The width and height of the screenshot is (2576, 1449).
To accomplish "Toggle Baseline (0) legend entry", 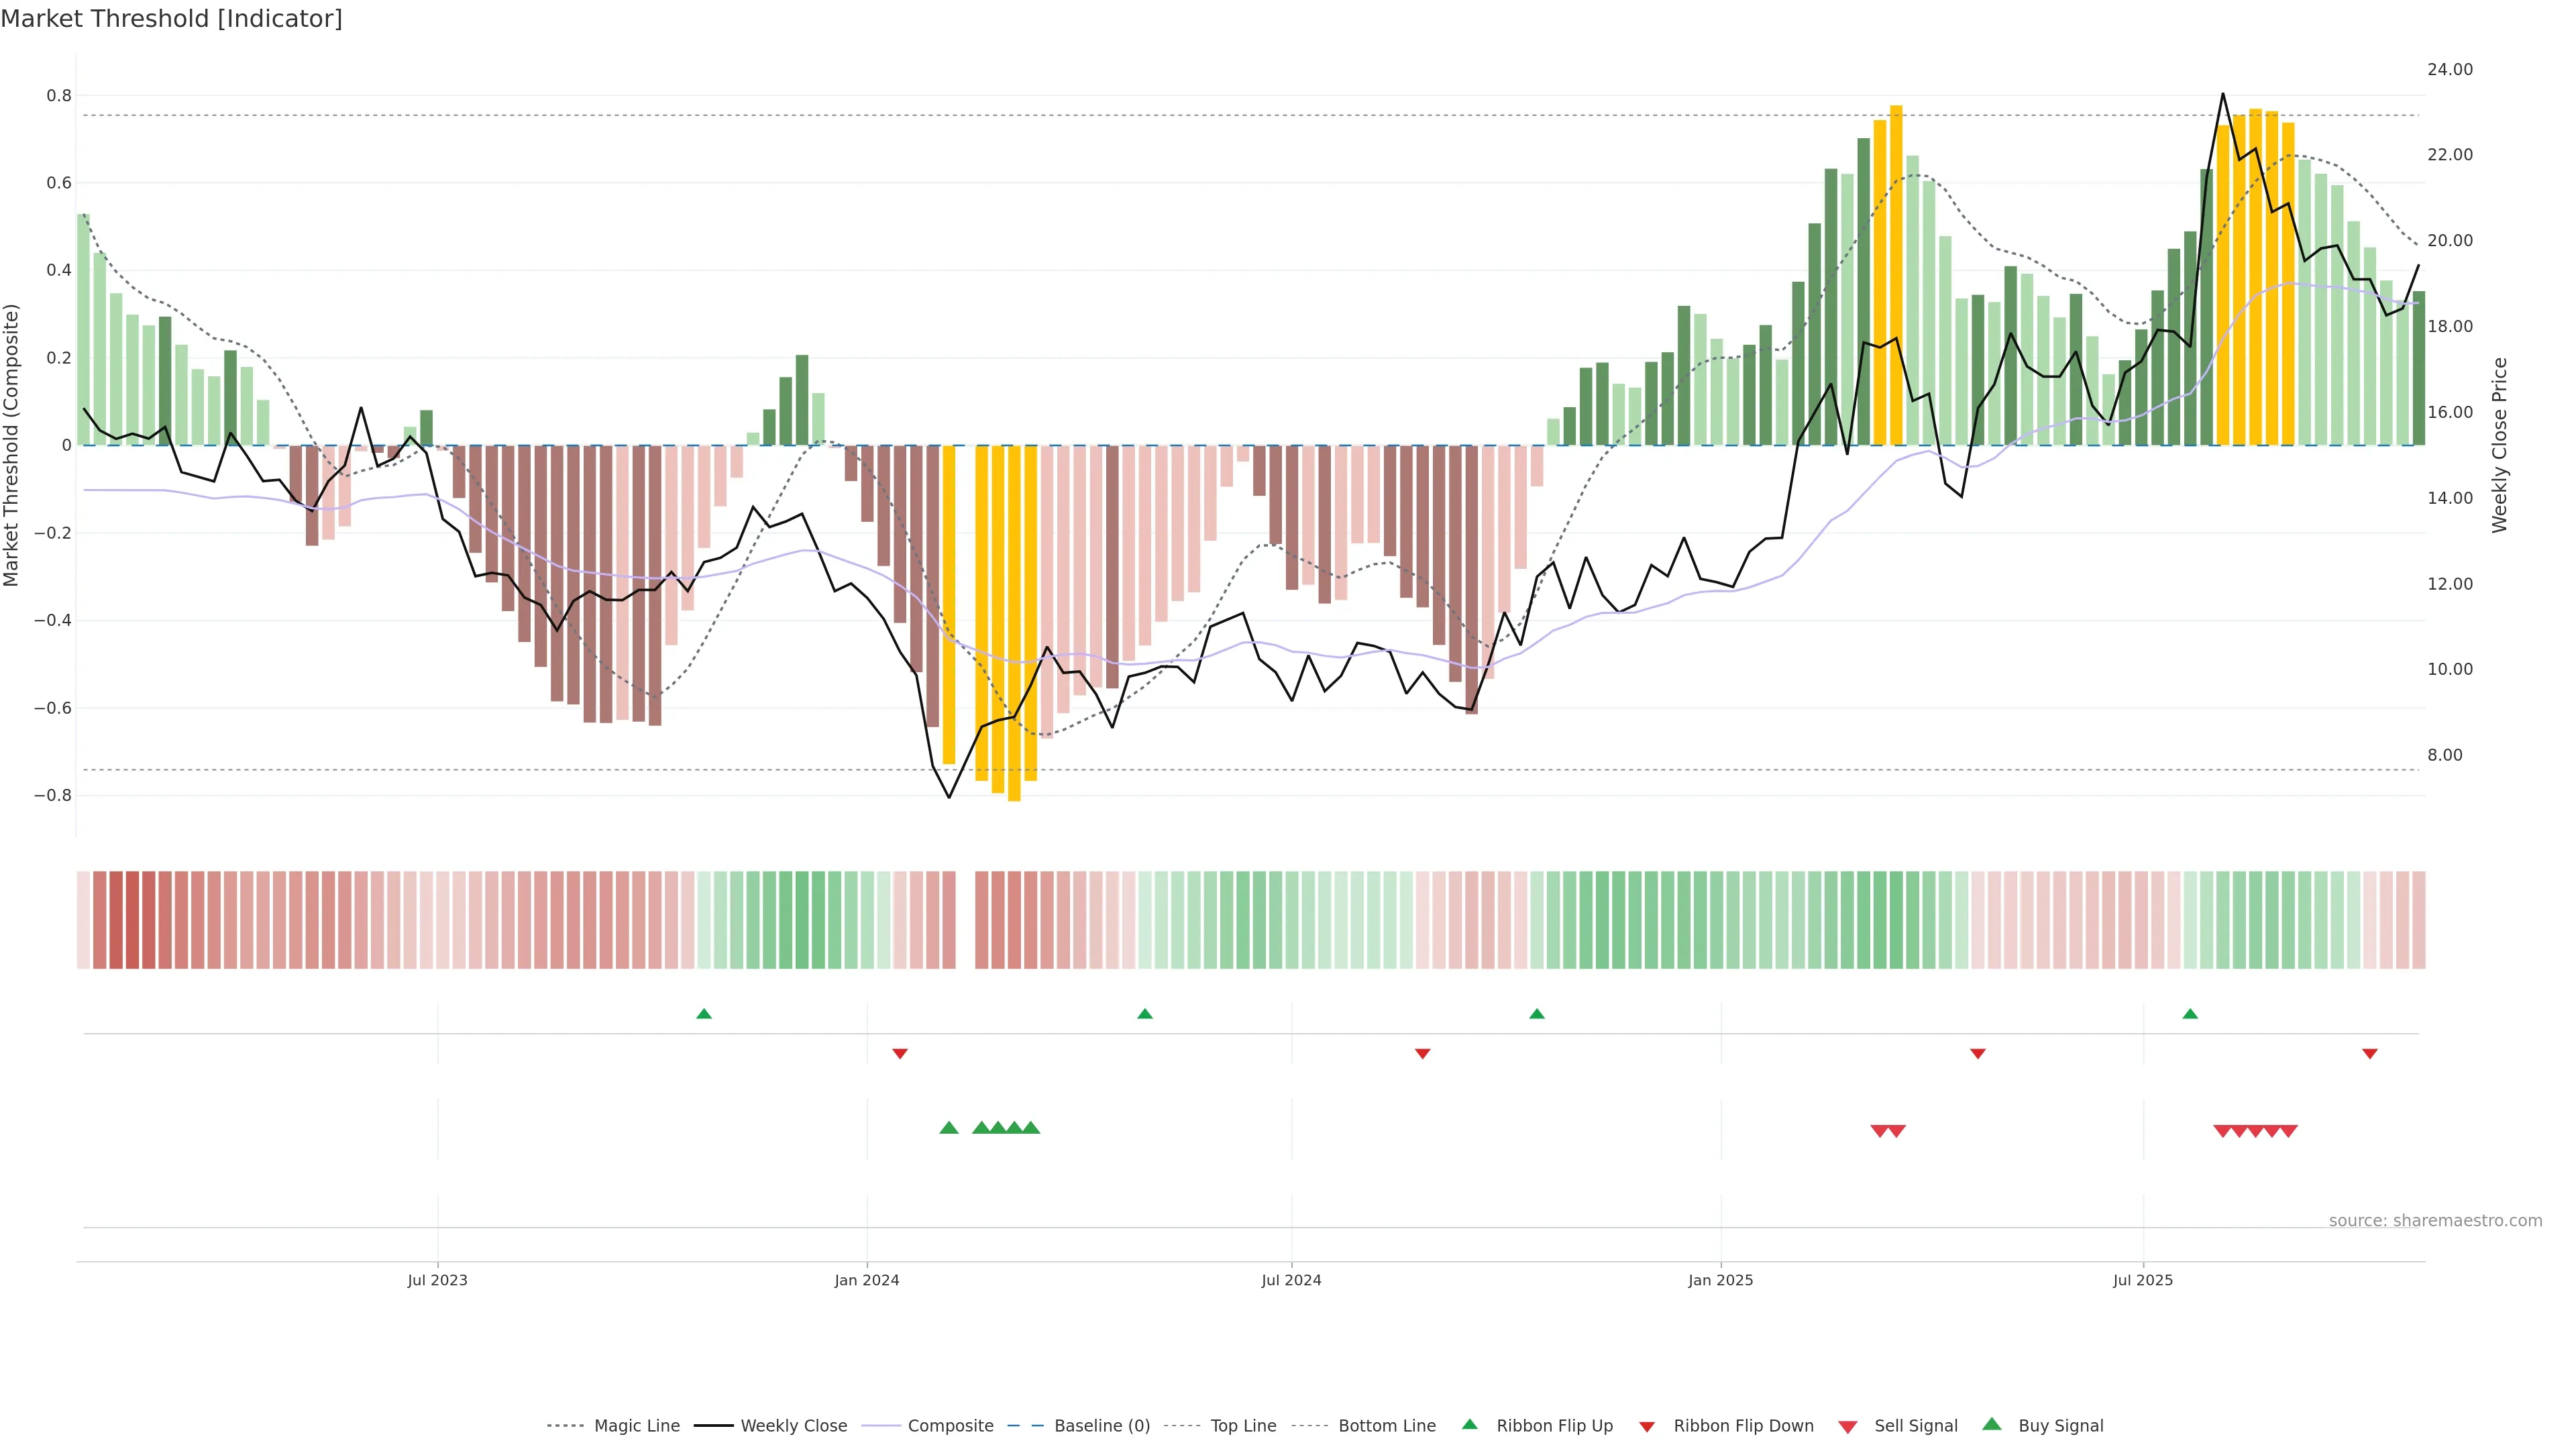I will [1102, 1426].
